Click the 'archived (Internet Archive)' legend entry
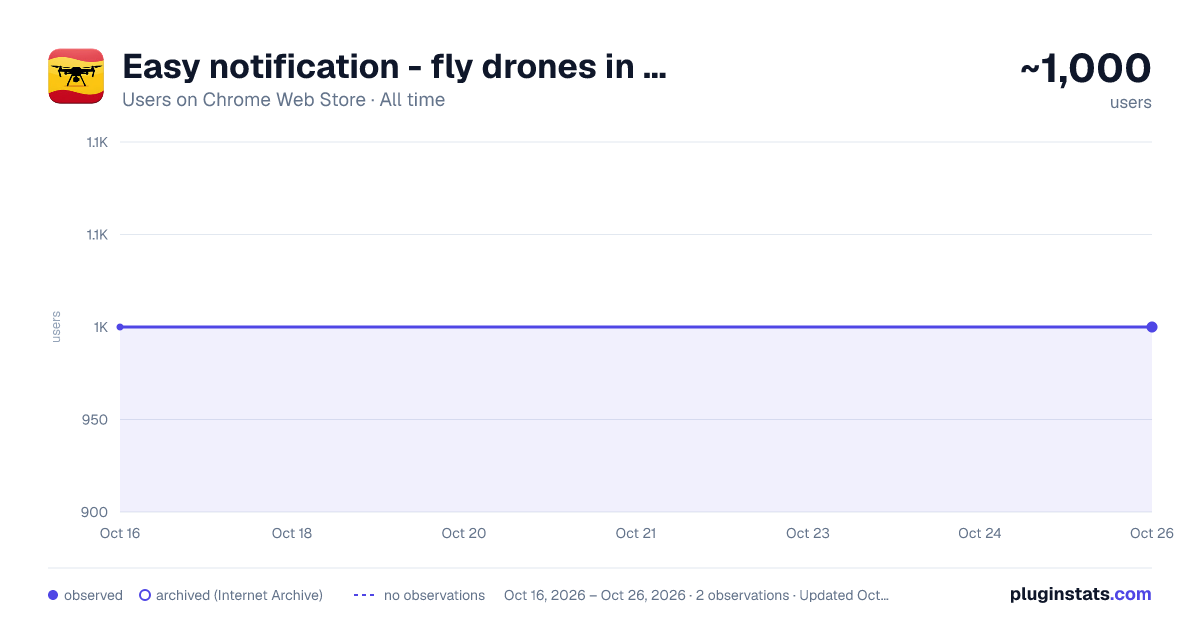Image resolution: width=1200 pixels, height=630 pixels. click(231, 595)
